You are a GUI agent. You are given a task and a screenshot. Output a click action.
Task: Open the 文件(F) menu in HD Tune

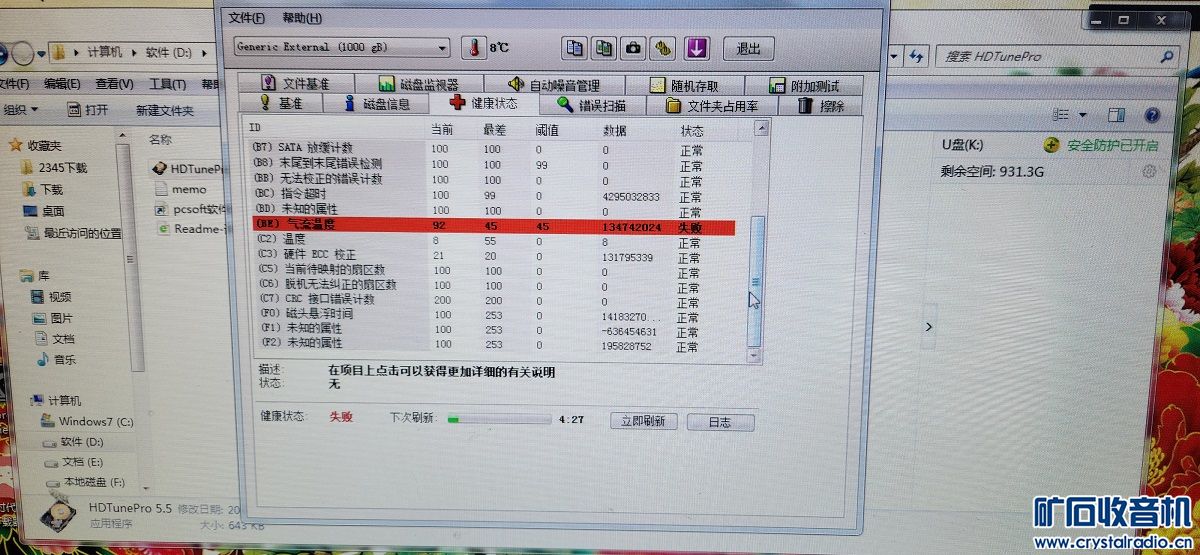click(247, 18)
